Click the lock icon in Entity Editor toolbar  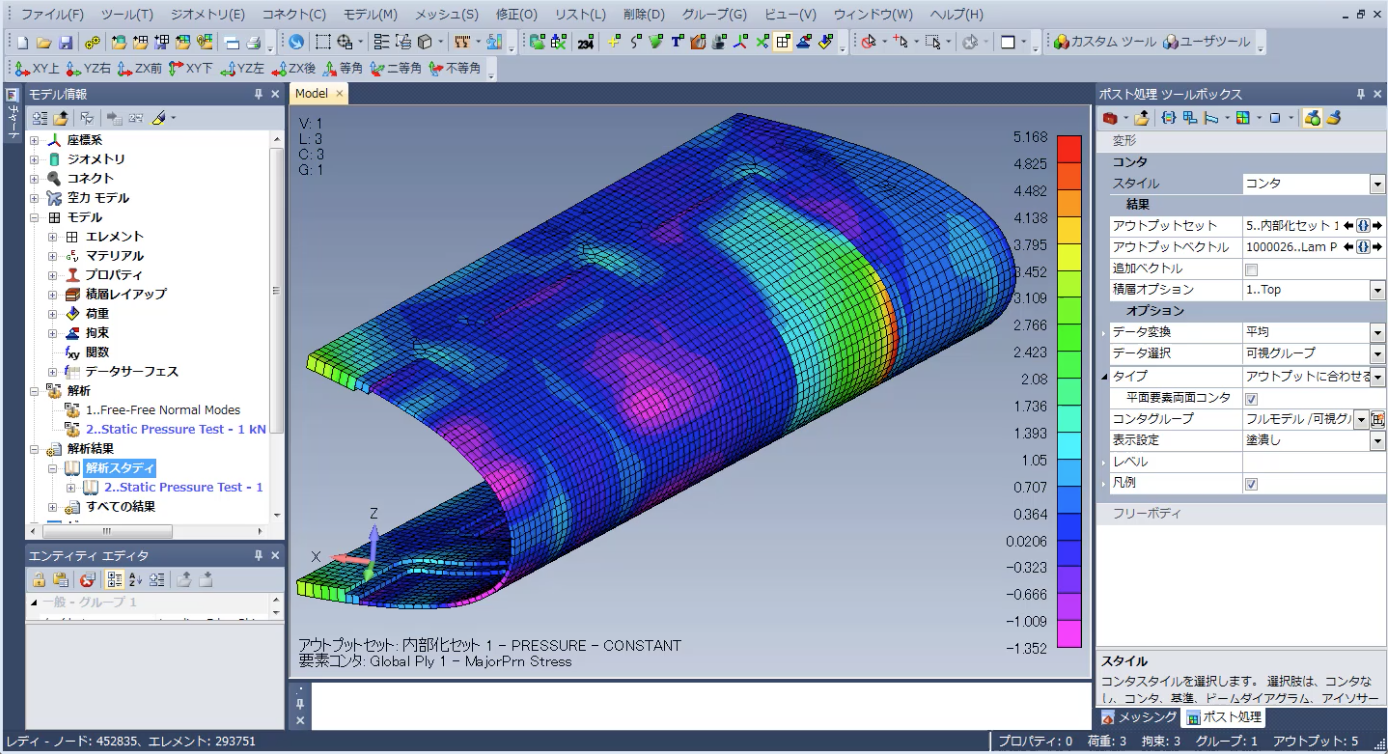click(38, 579)
